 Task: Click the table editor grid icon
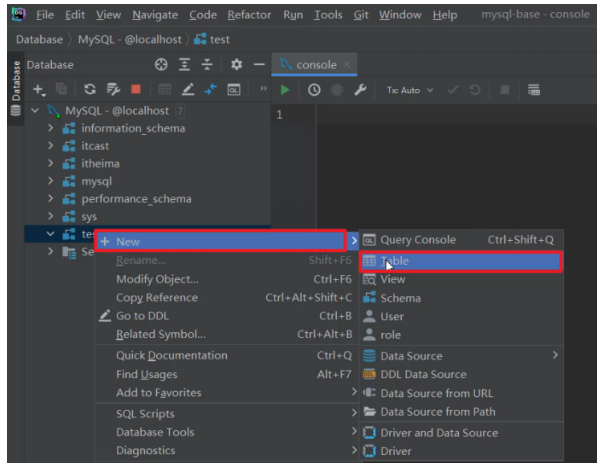click(165, 89)
